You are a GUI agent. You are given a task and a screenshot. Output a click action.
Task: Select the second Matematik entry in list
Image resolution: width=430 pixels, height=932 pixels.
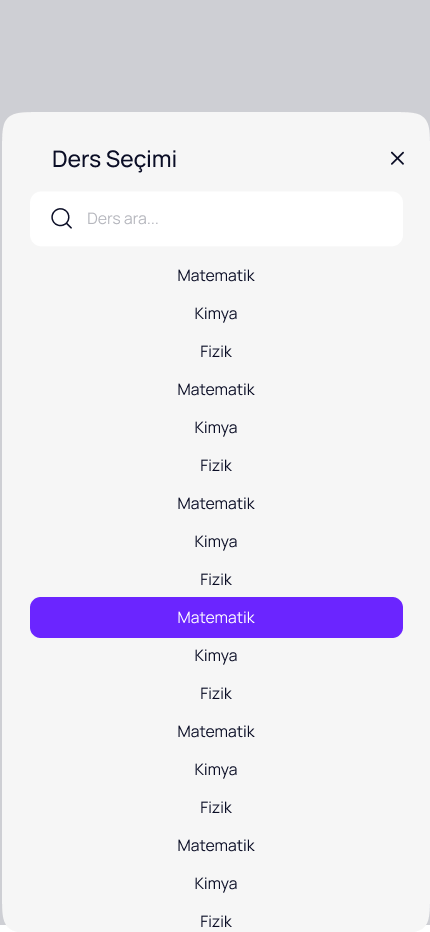[x=216, y=390]
